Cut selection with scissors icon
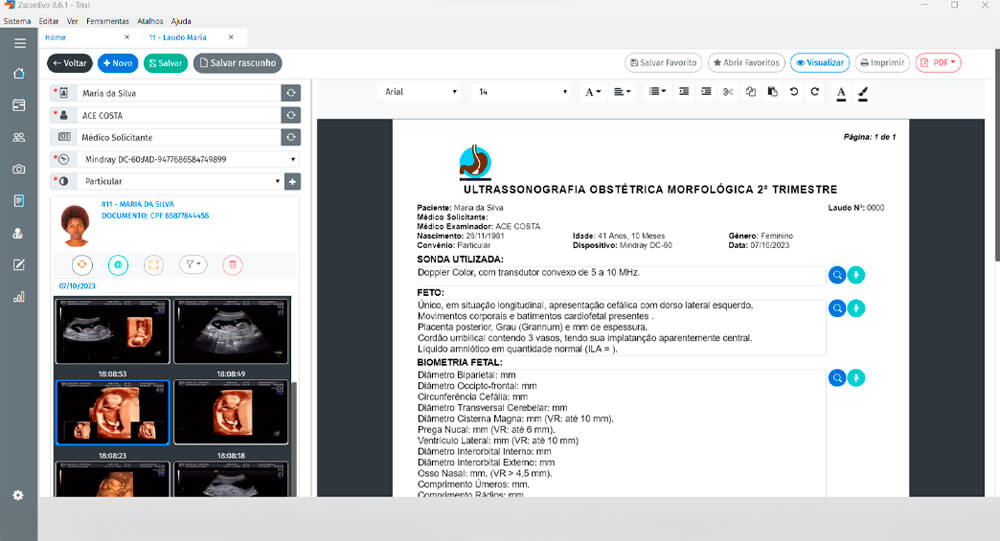Viewport: 1000px width, 541px height. pyautogui.click(x=728, y=92)
